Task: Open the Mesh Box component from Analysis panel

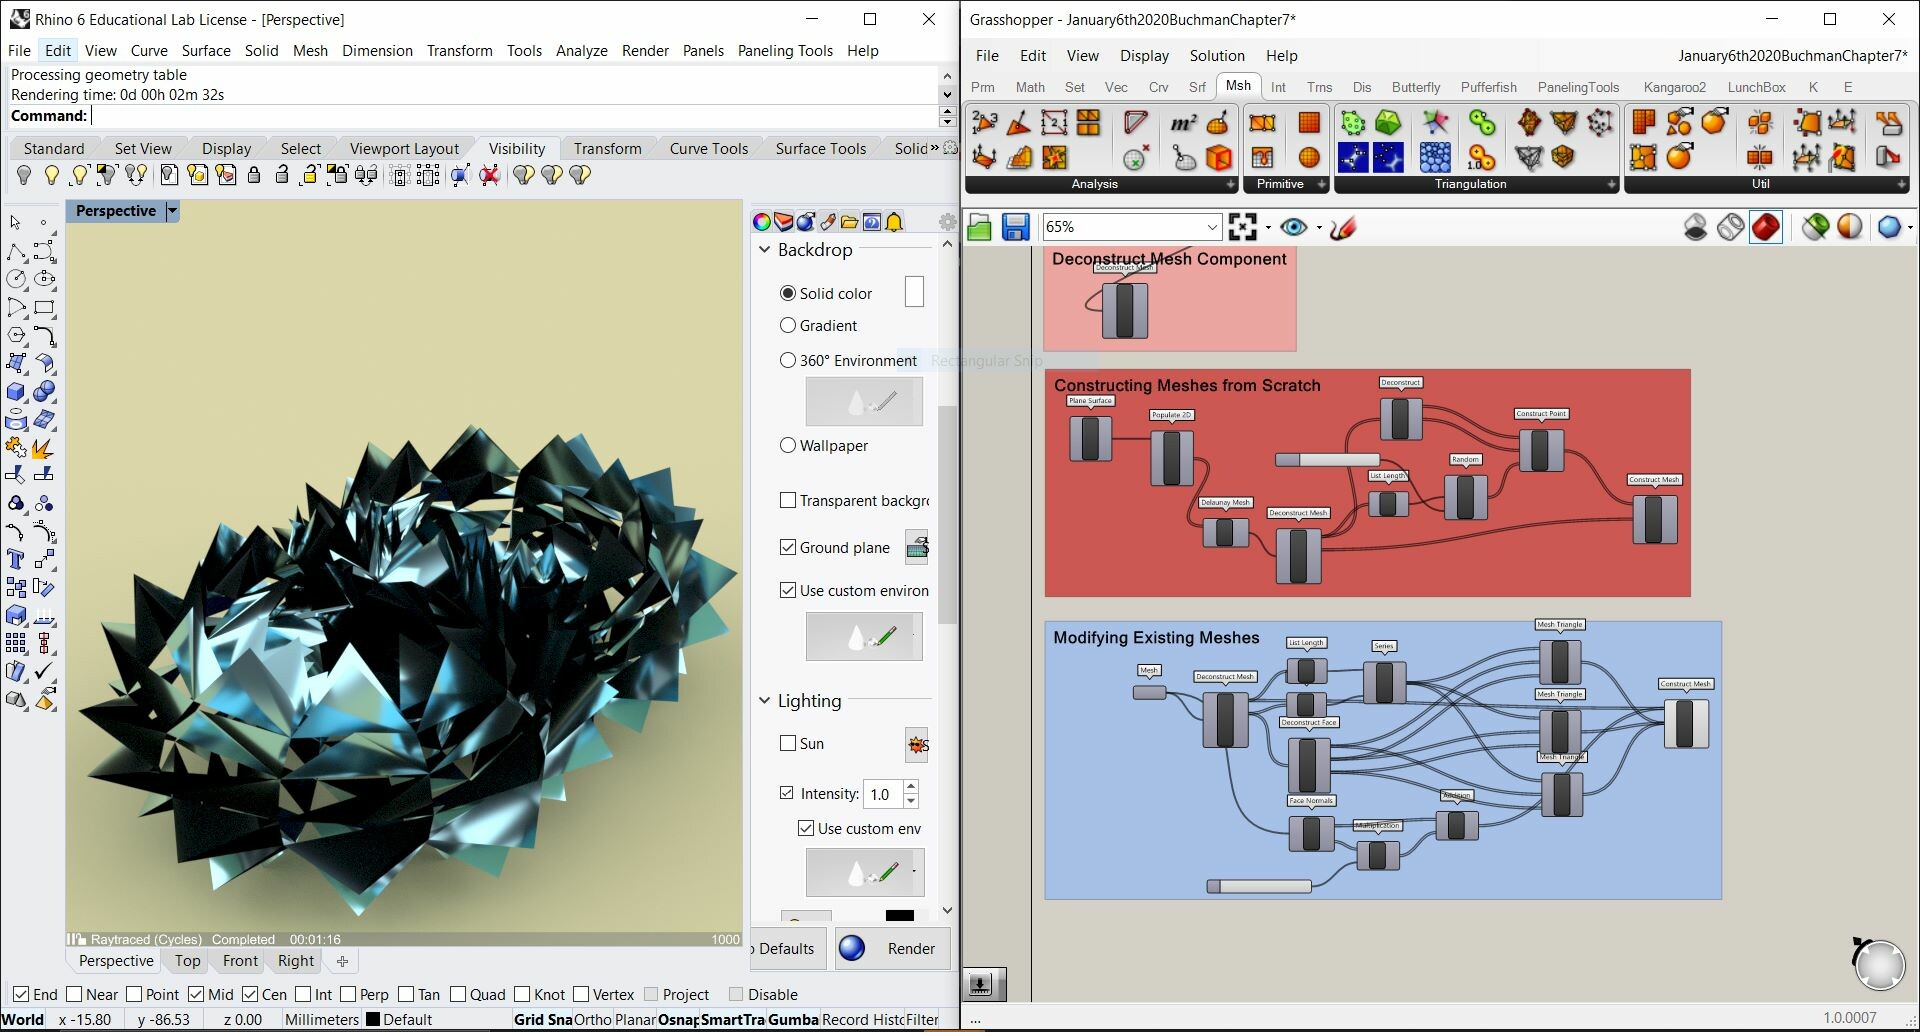Action: pos(1218,158)
